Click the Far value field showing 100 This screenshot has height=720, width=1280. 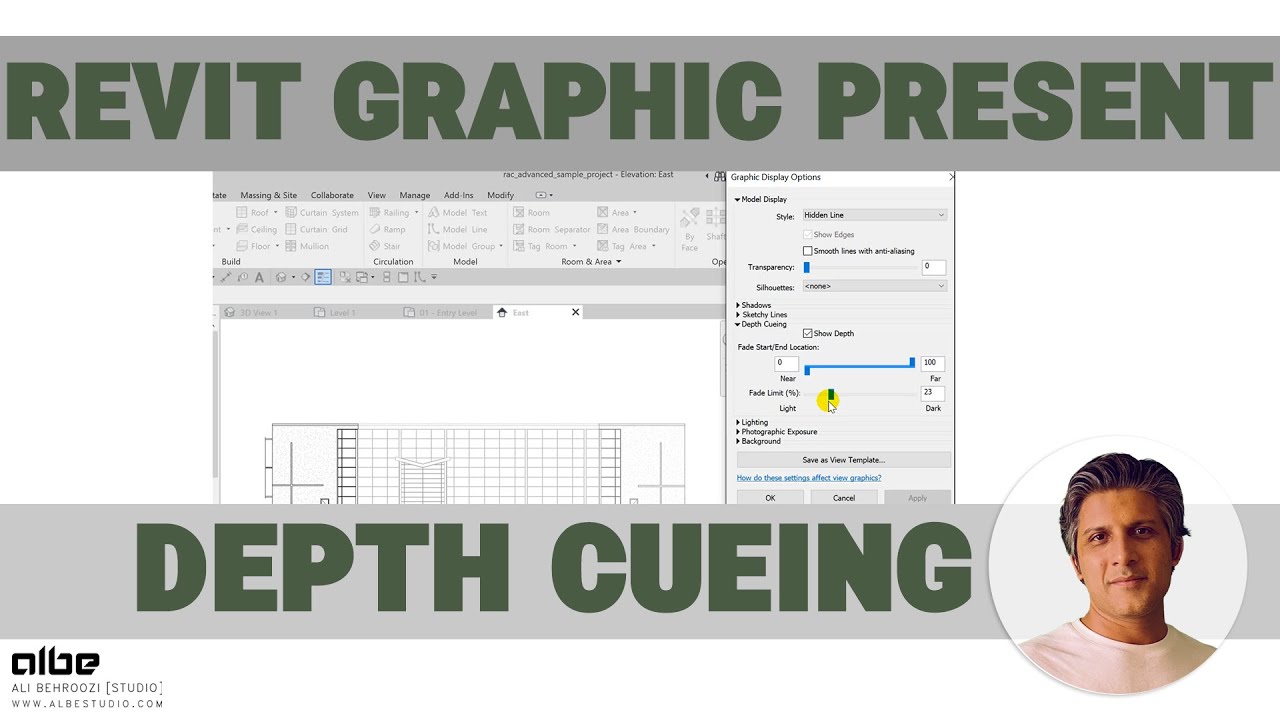click(x=934, y=363)
